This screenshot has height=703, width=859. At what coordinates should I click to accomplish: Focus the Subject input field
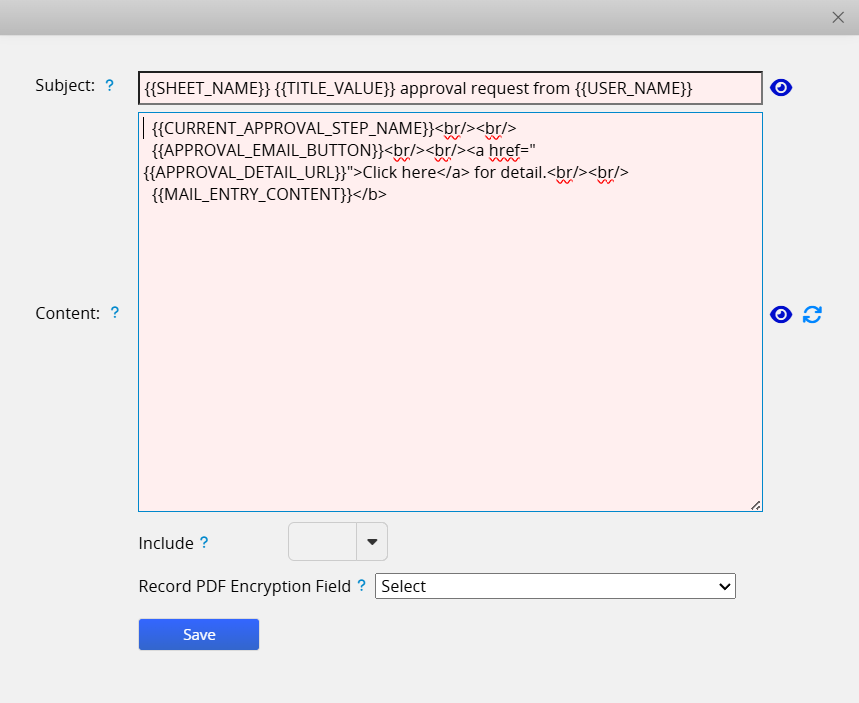click(450, 88)
